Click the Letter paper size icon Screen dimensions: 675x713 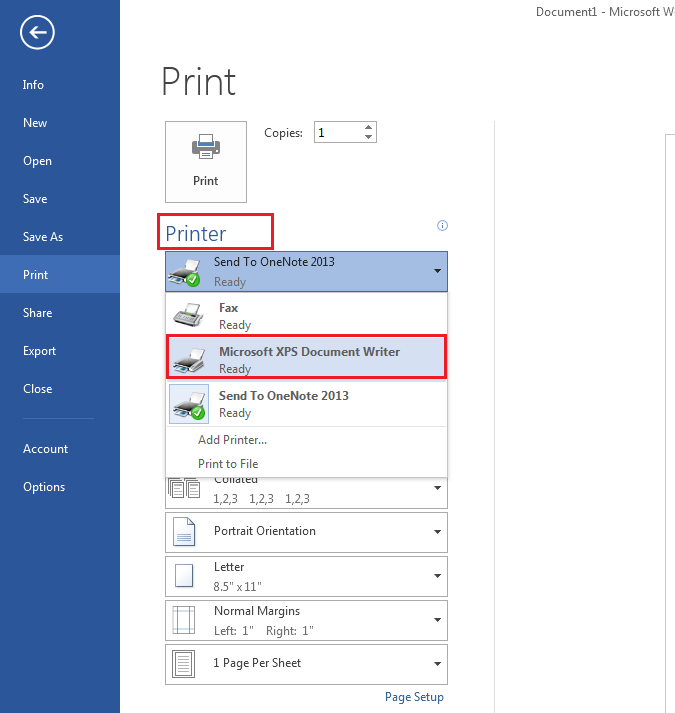[x=184, y=576]
